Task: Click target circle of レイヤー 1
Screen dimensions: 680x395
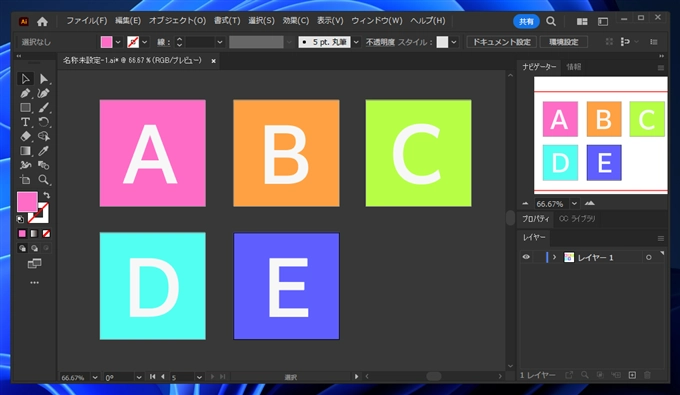Action: pos(648,258)
